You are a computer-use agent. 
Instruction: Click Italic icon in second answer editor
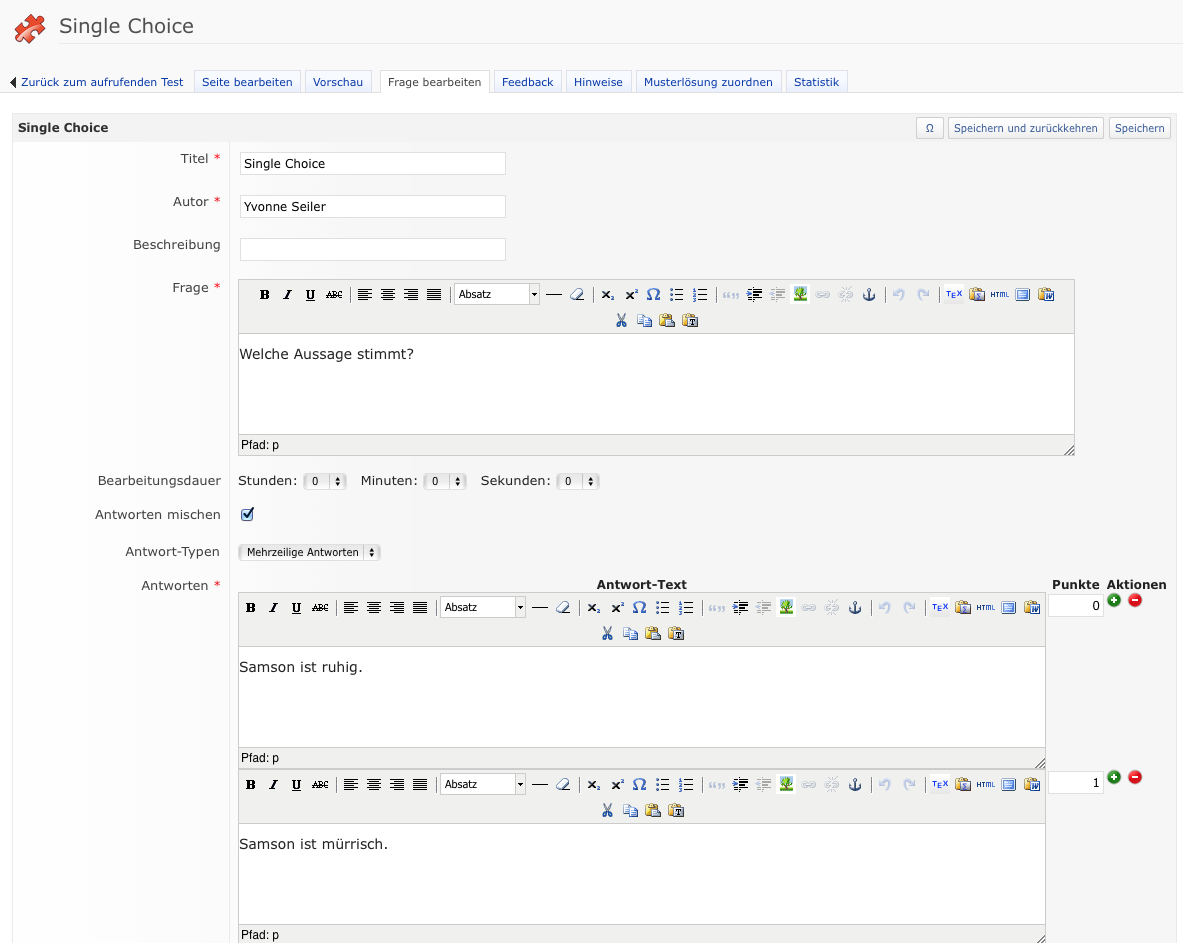pyautogui.click(x=273, y=785)
